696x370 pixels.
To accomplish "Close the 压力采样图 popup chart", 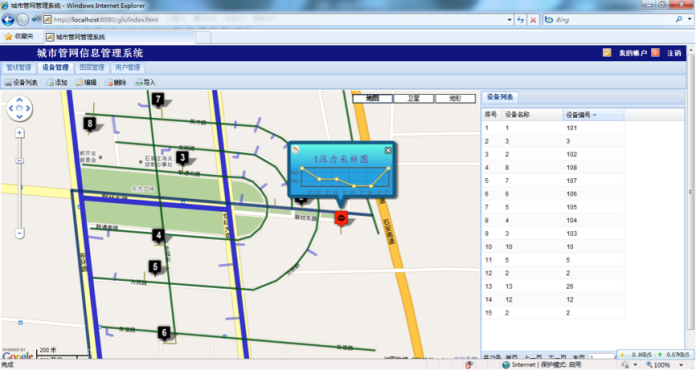I will coord(388,150).
